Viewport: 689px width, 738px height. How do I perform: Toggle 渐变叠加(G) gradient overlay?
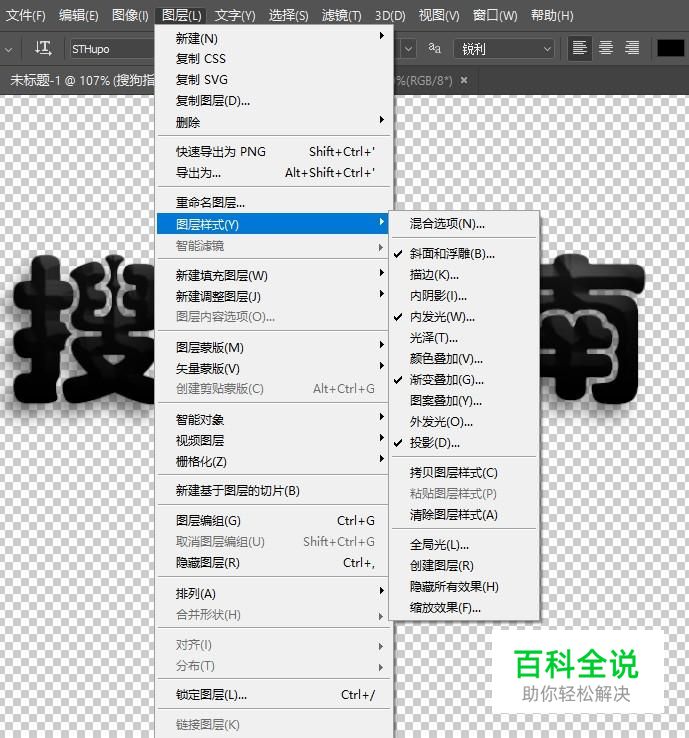464,380
